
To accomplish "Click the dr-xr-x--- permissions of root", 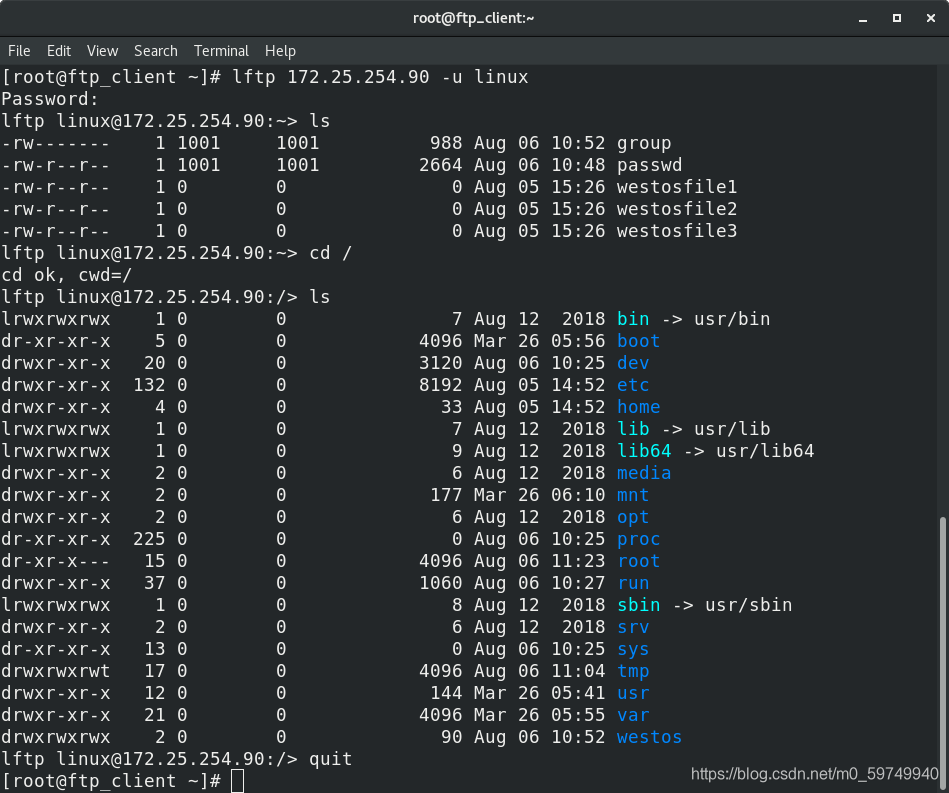I will coord(56,561).
